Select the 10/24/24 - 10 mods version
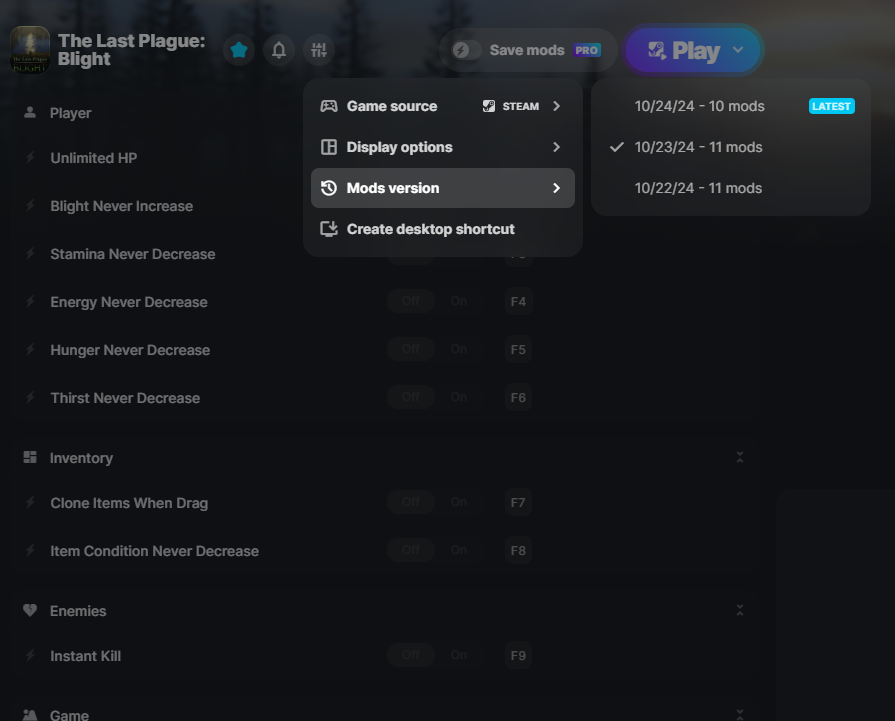Image resolution: width=895 pixels, height=721 pixels. pyautogui.click(x=731, y=106)
